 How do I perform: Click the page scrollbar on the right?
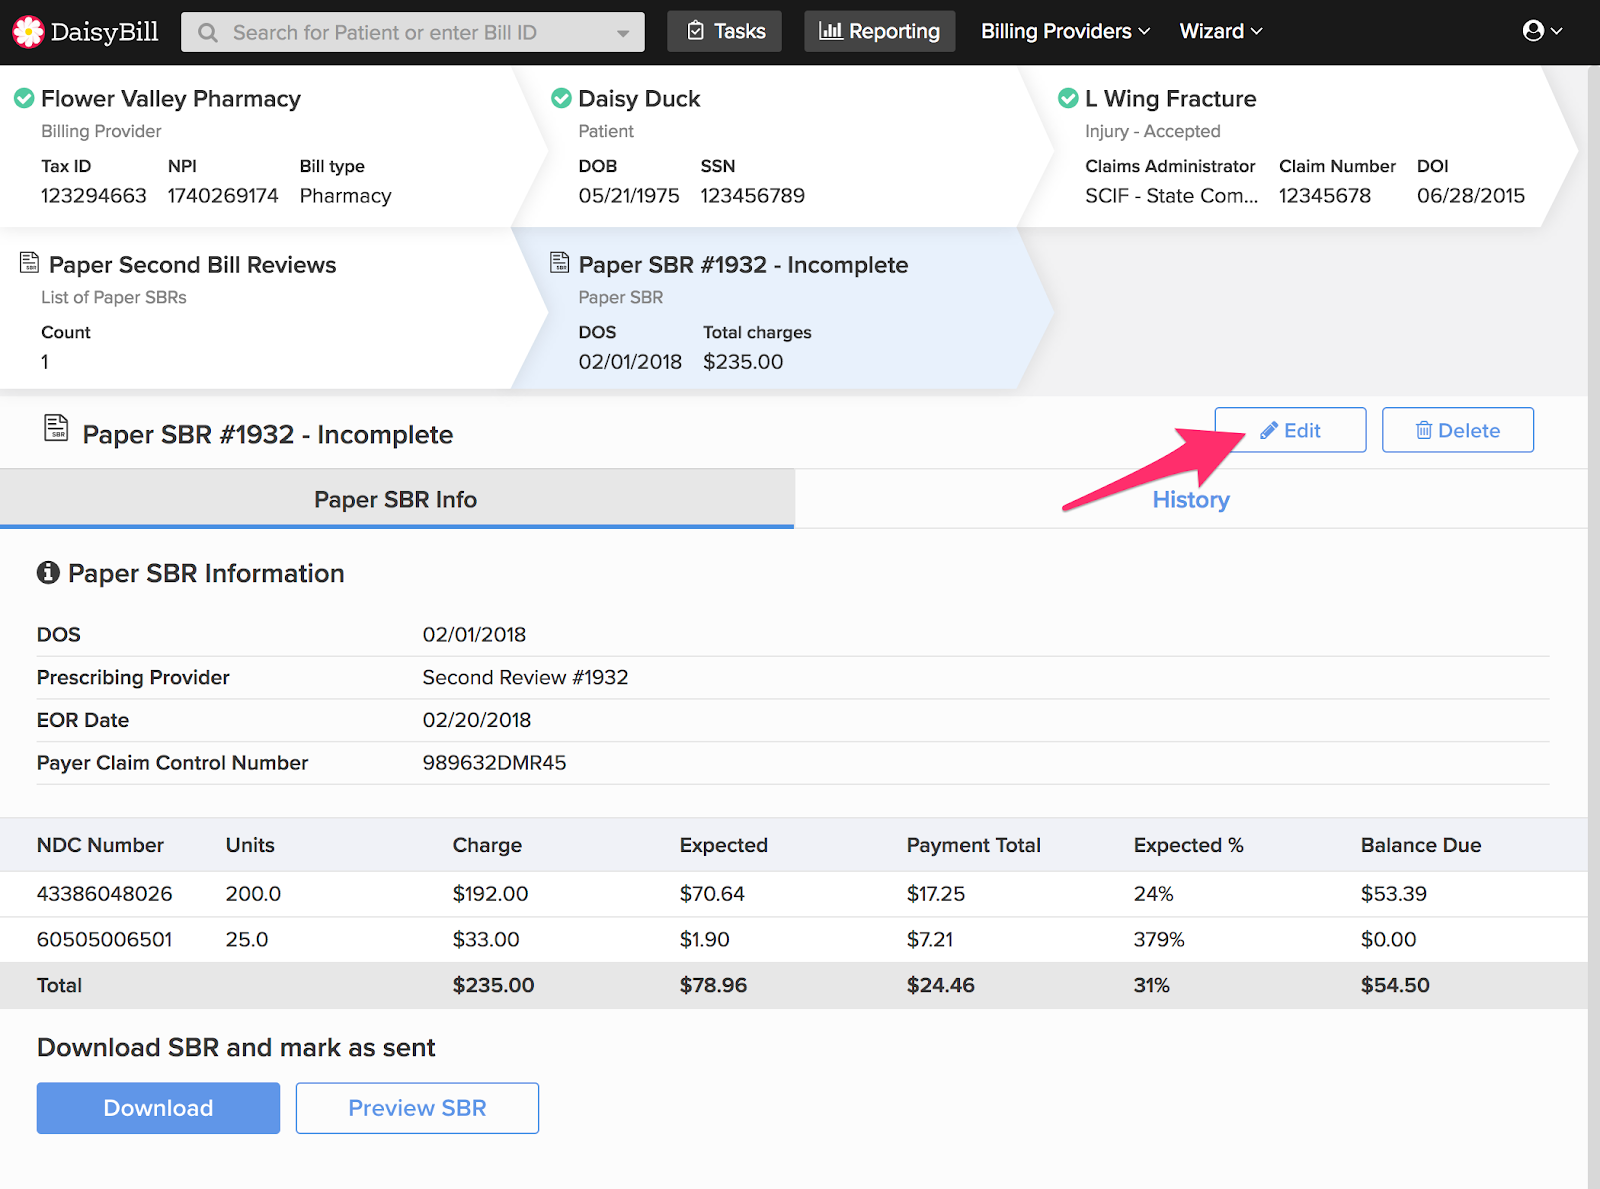(x=1594, y=627)
